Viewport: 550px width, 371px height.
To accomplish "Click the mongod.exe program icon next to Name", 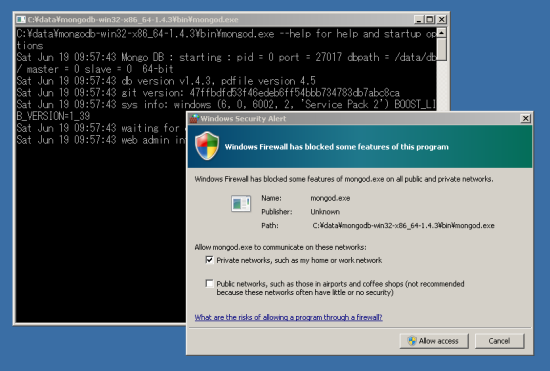I will pyautogui.click(x=241, y=203).
